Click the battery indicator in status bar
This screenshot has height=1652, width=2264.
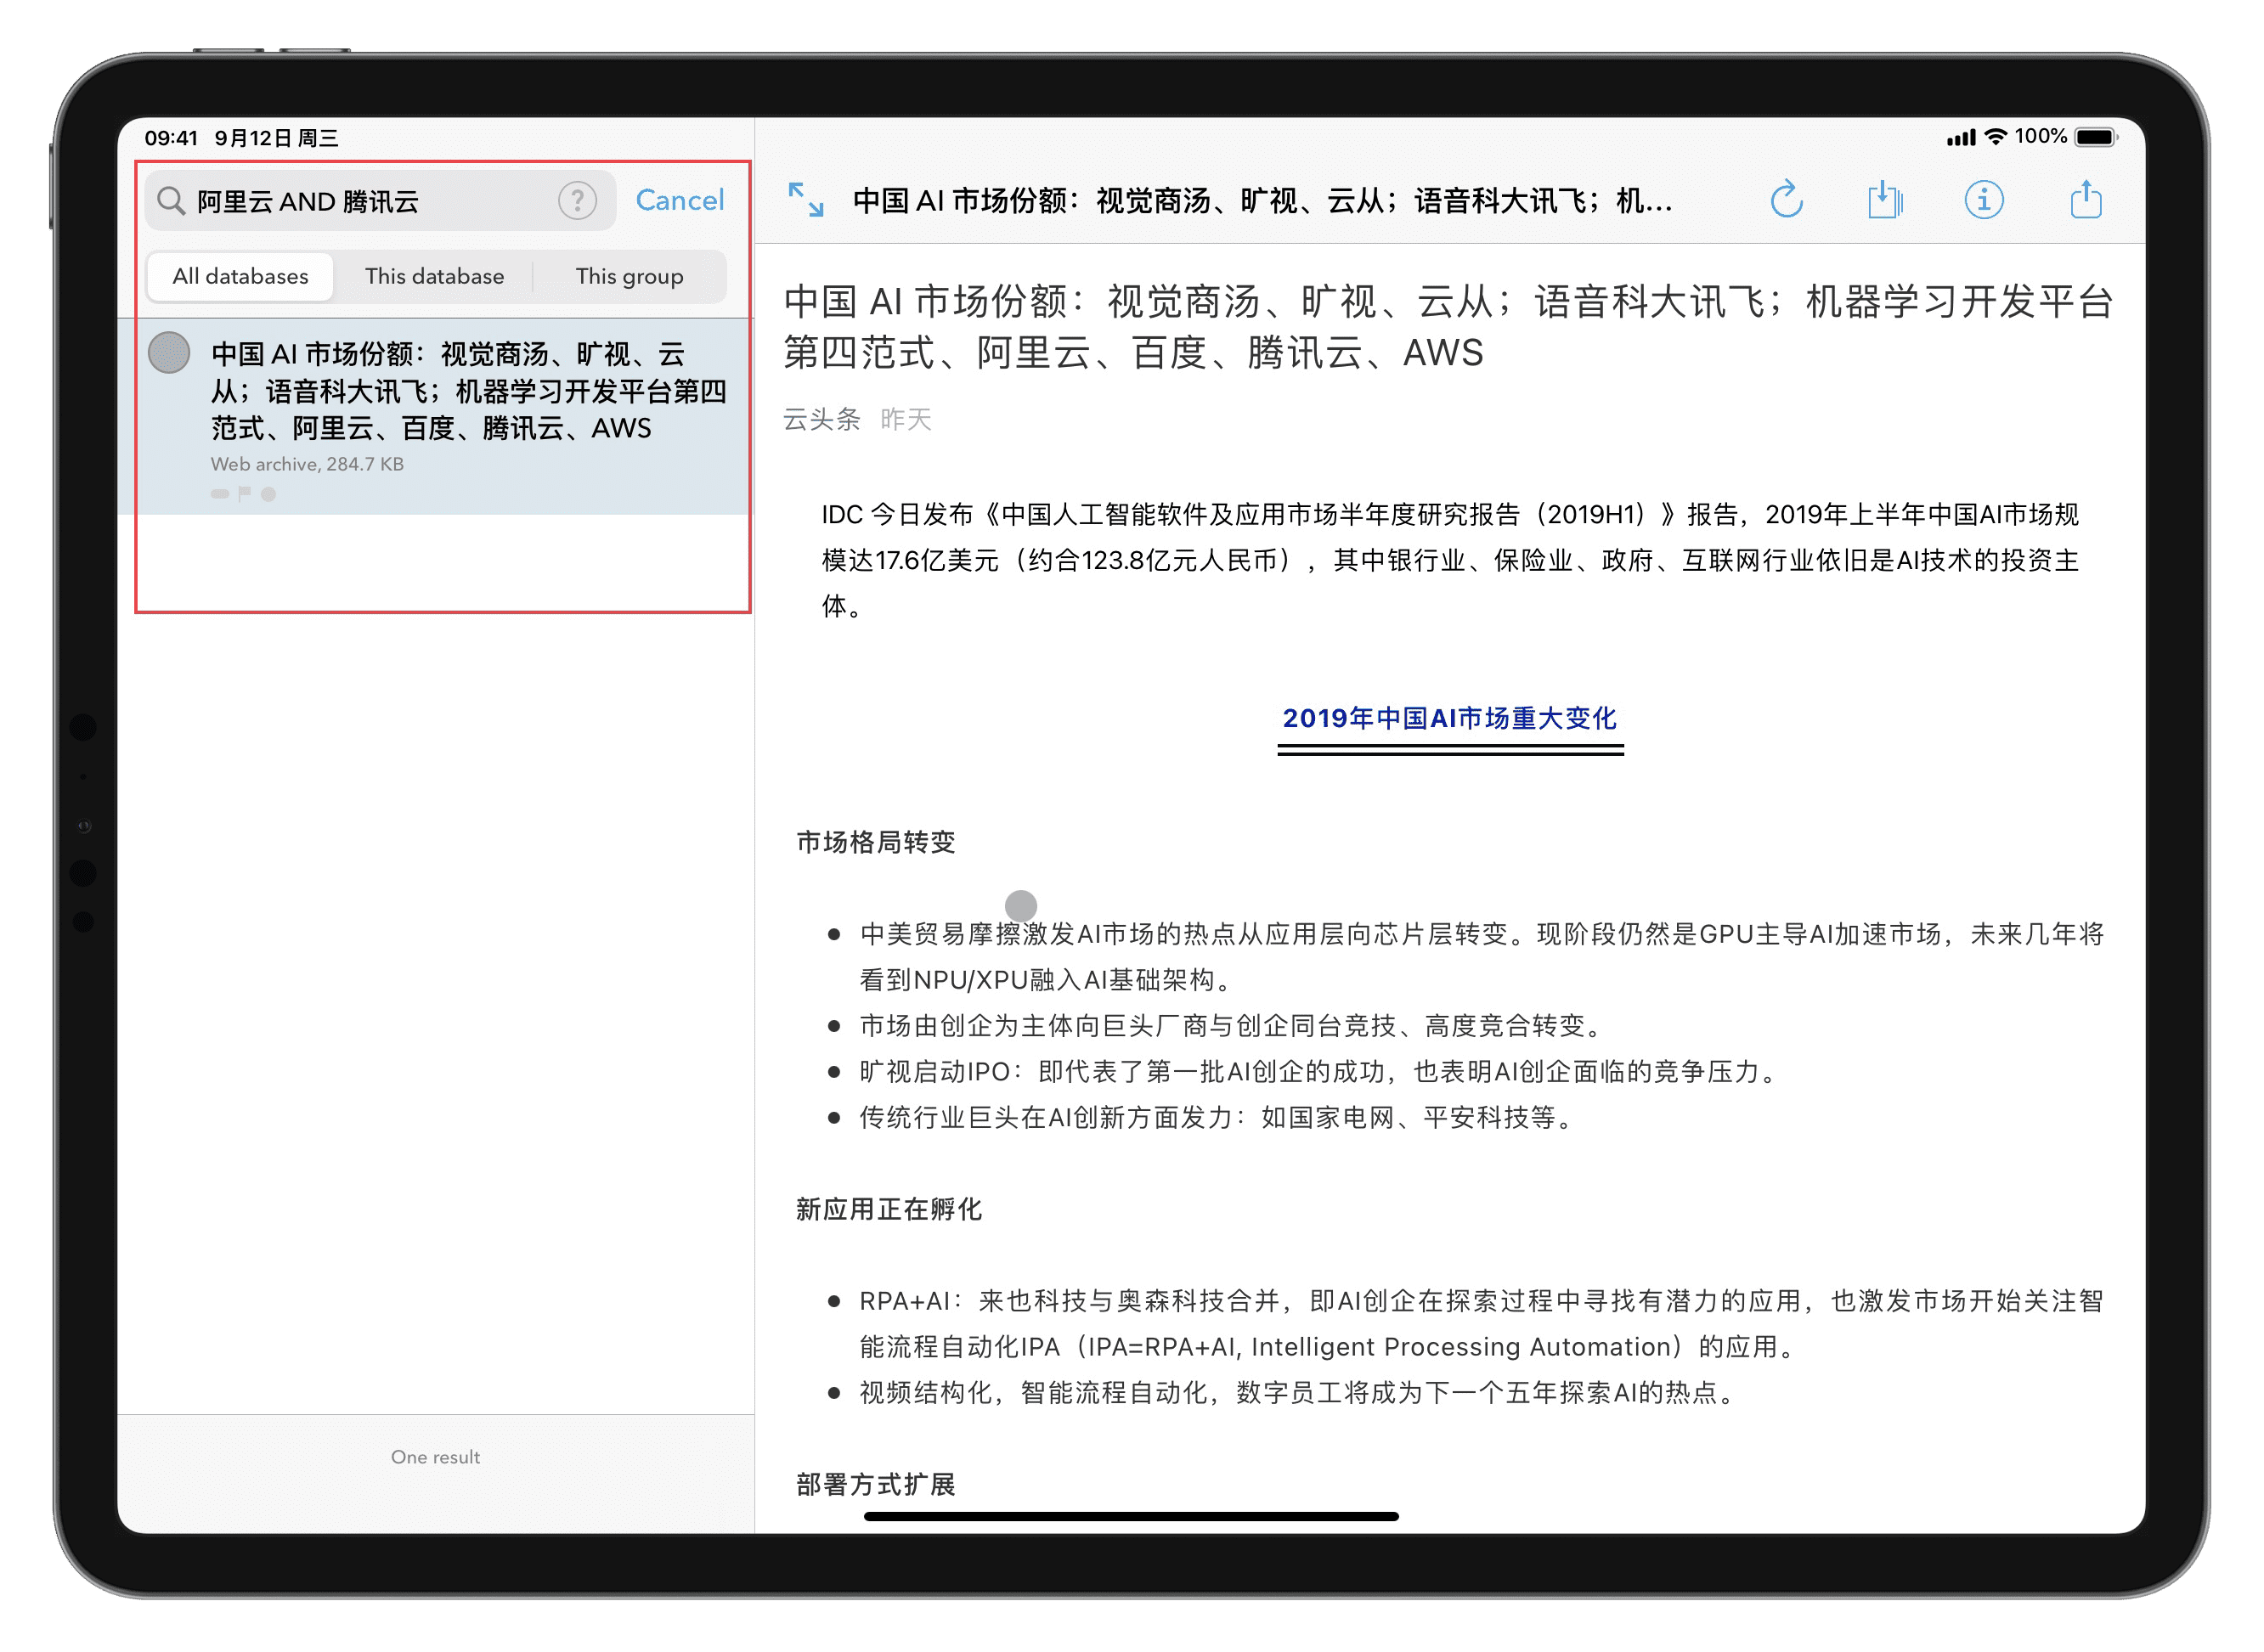(2096, 137)
